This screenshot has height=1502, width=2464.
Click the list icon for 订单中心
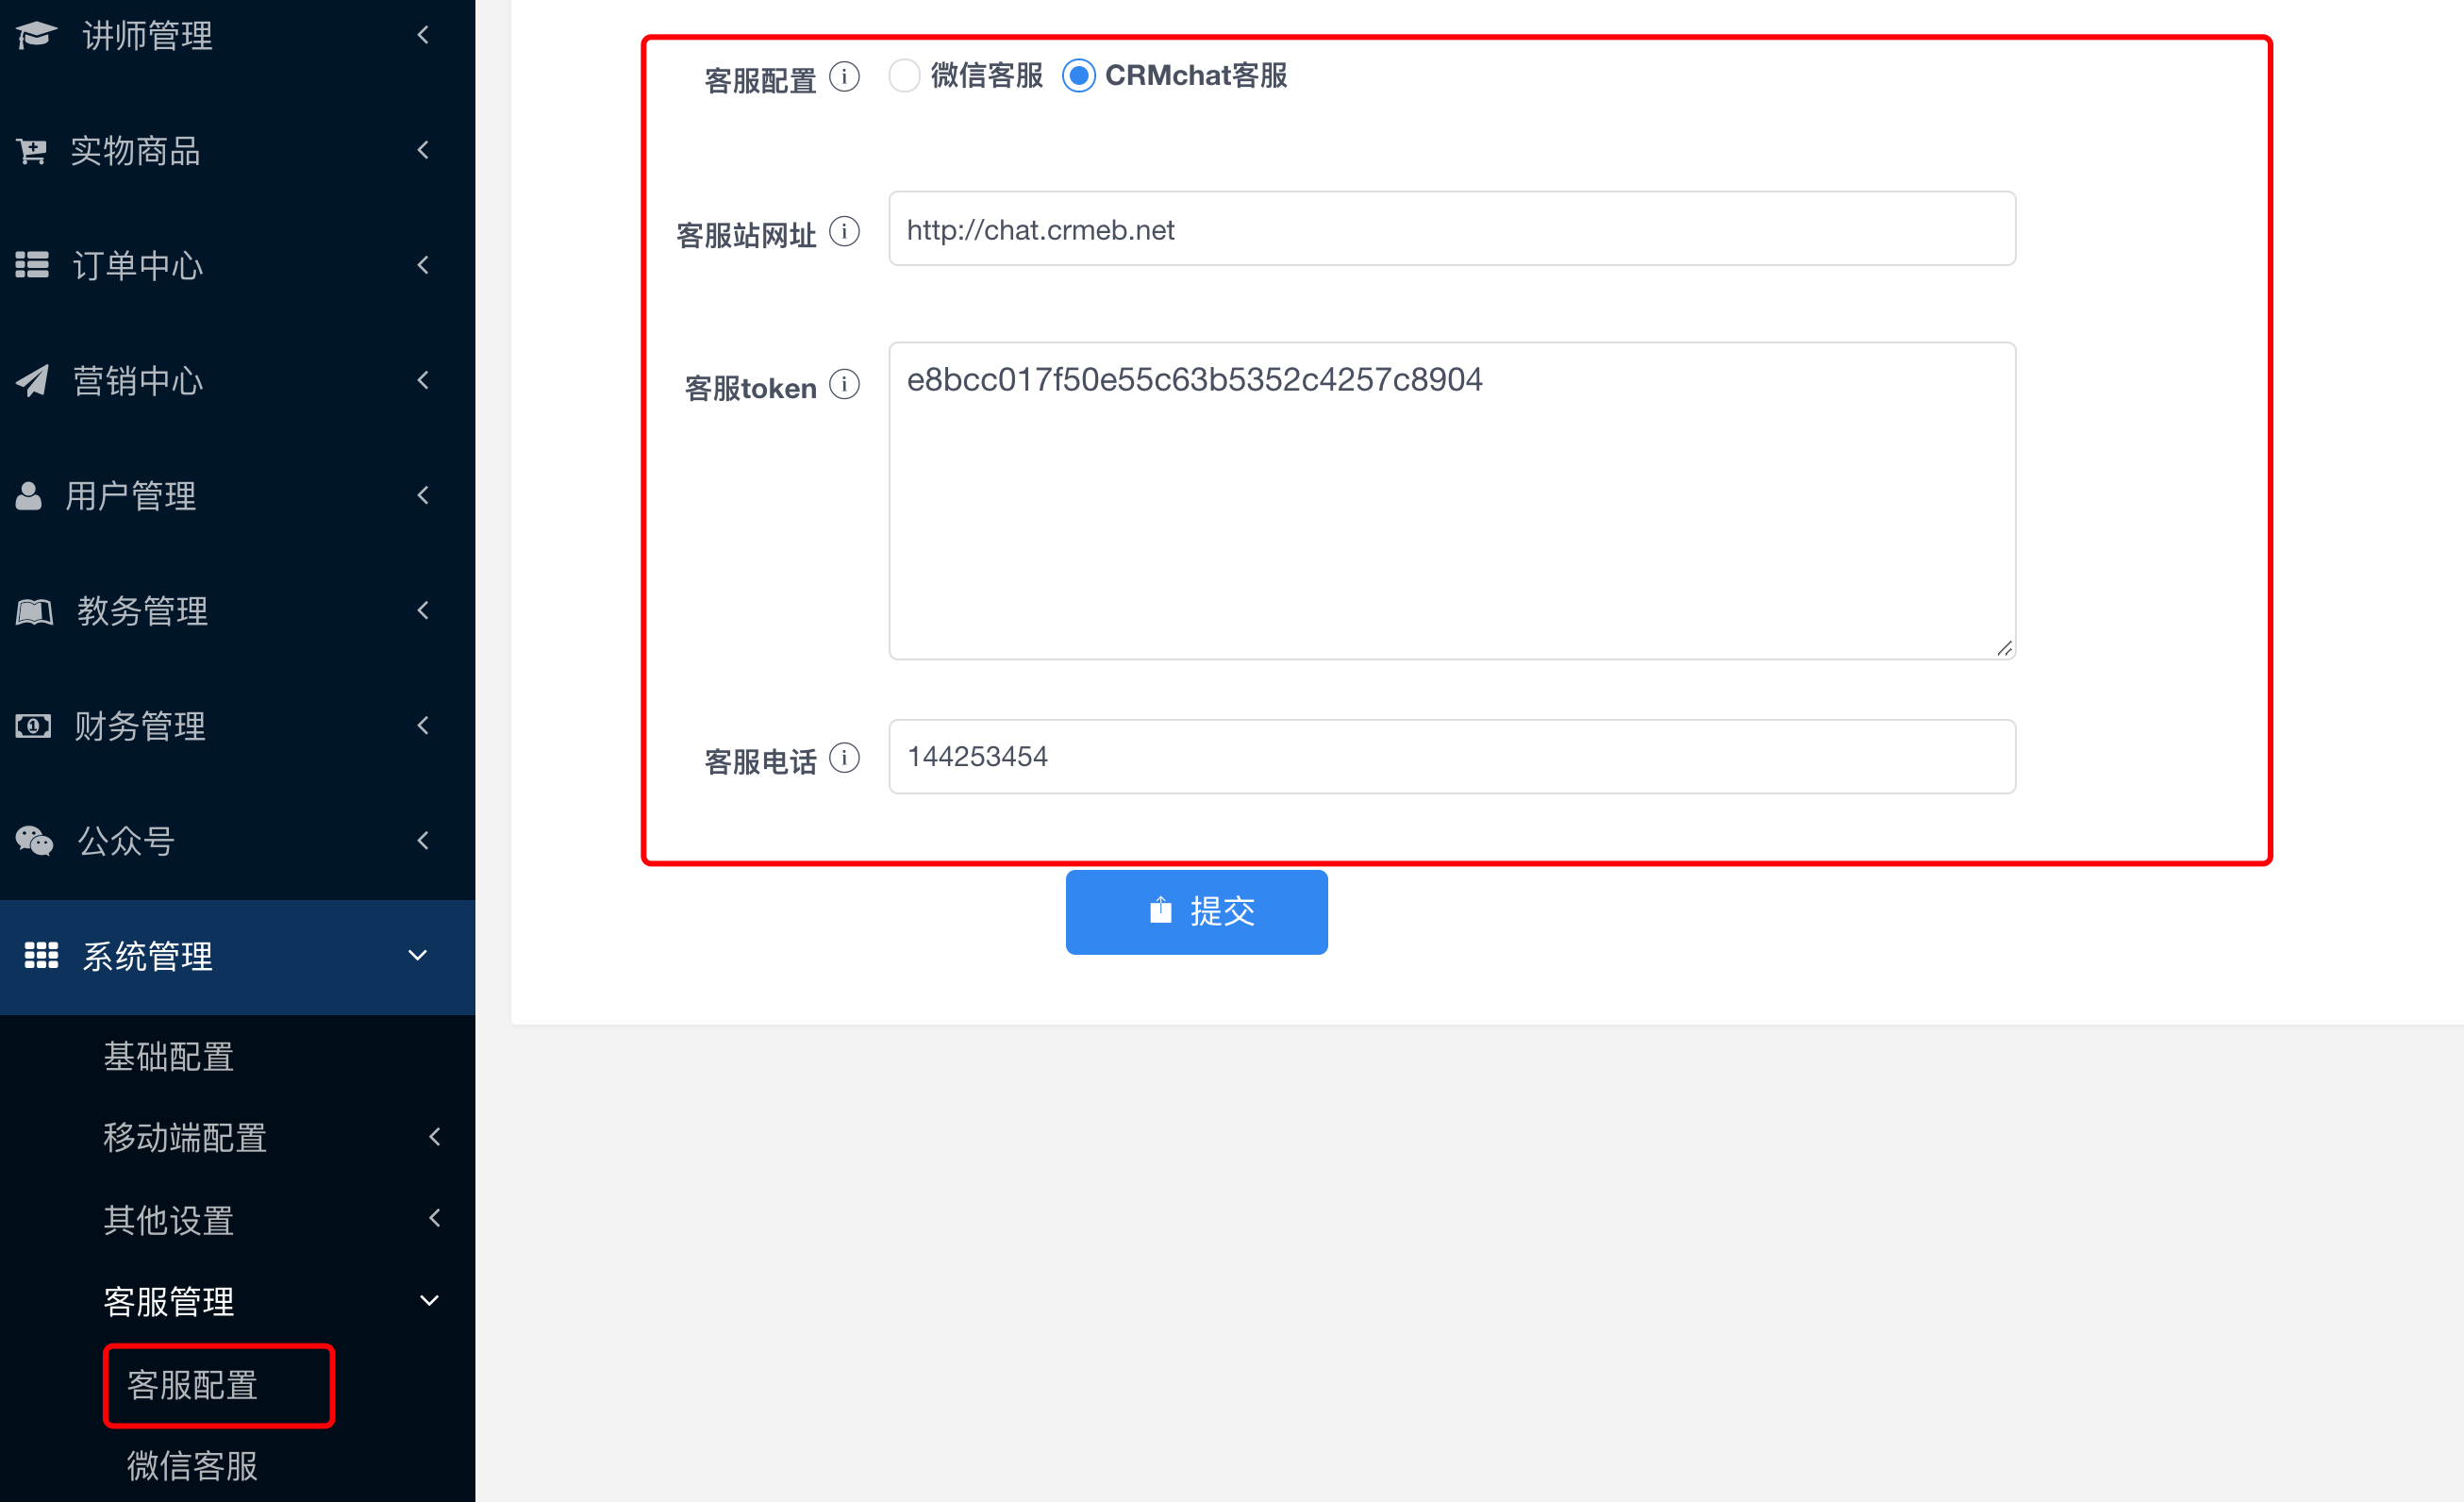[x=32, y=265]
